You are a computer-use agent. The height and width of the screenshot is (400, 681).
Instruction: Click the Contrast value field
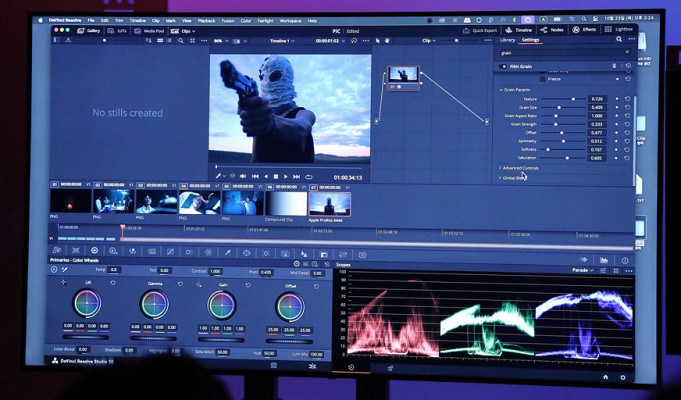[215, 271]
